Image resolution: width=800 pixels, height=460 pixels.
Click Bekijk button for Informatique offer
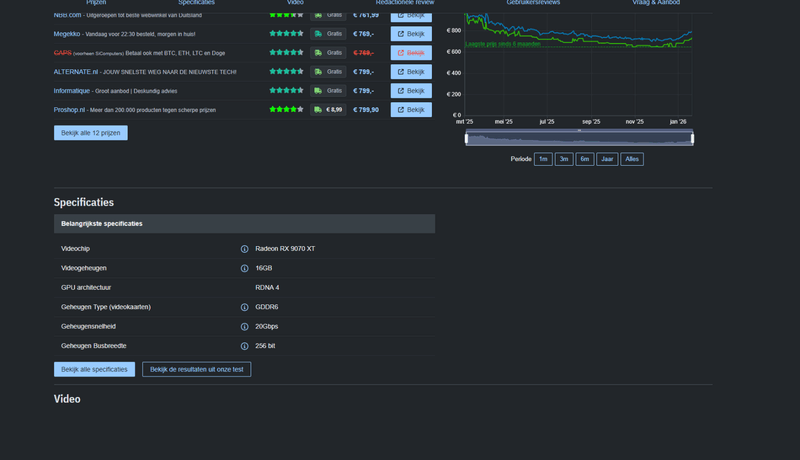click(411, 91)
